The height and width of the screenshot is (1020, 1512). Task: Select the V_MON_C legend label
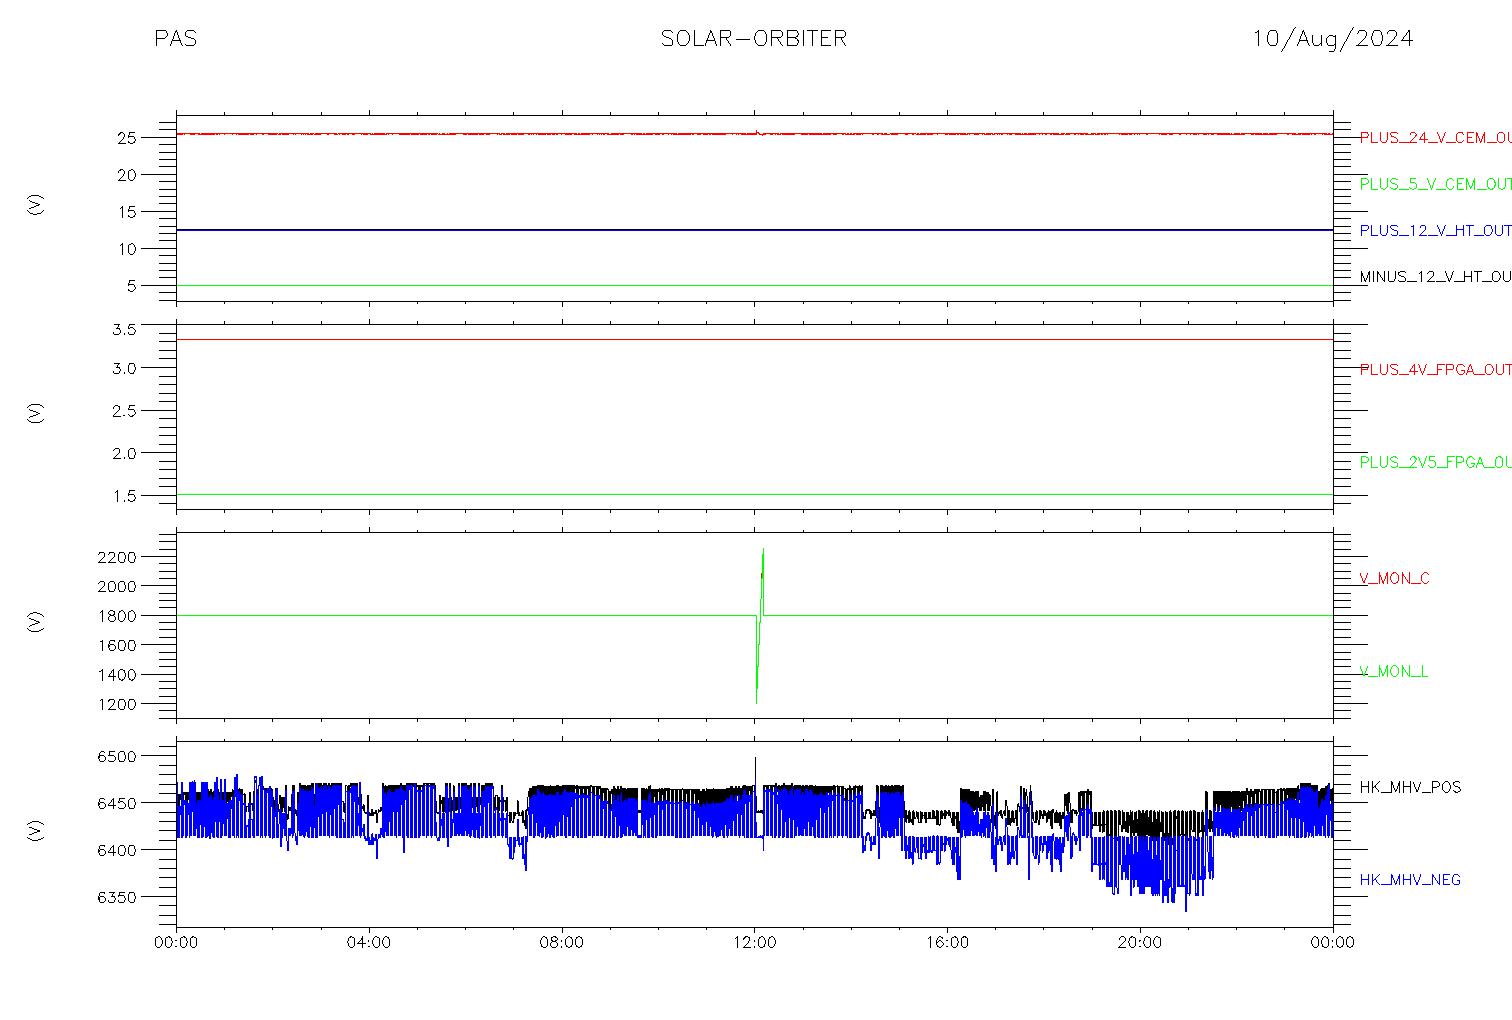coord(1394,579)
